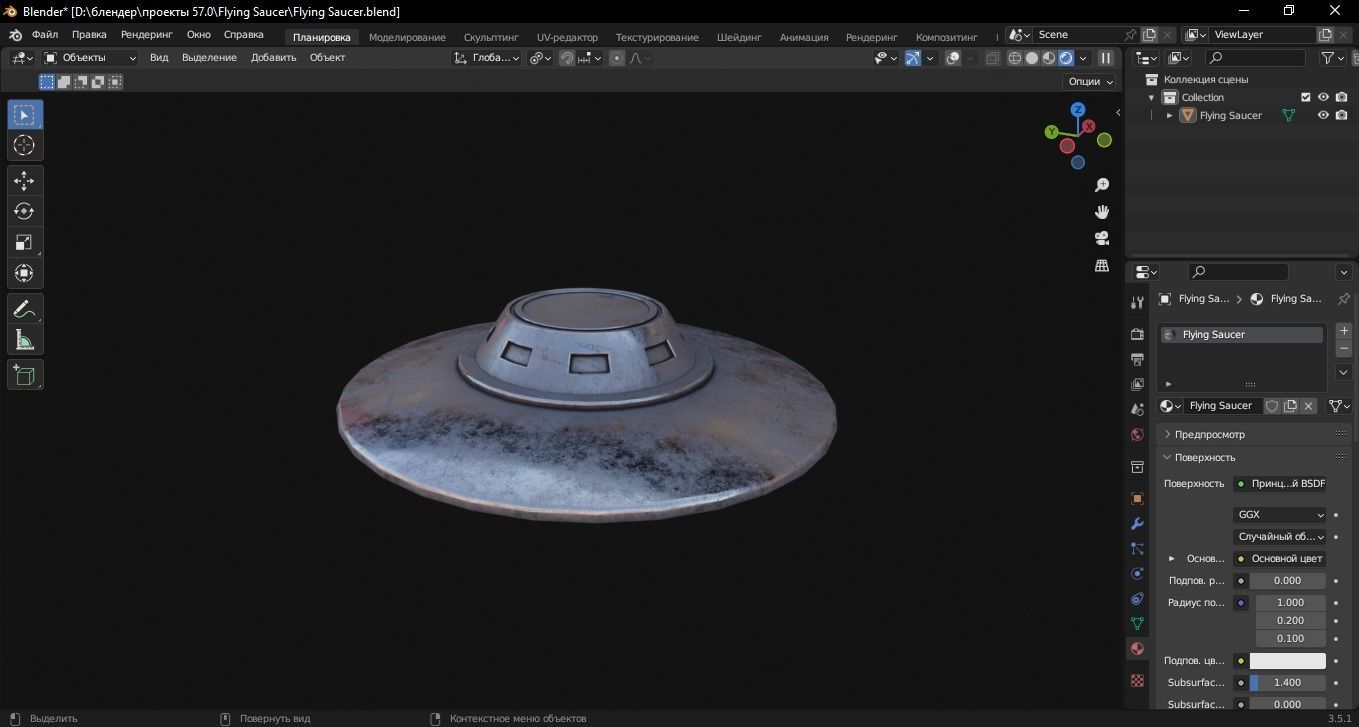
Task: Open the Scene properties tab
Action: click(x=1137, y=409)
